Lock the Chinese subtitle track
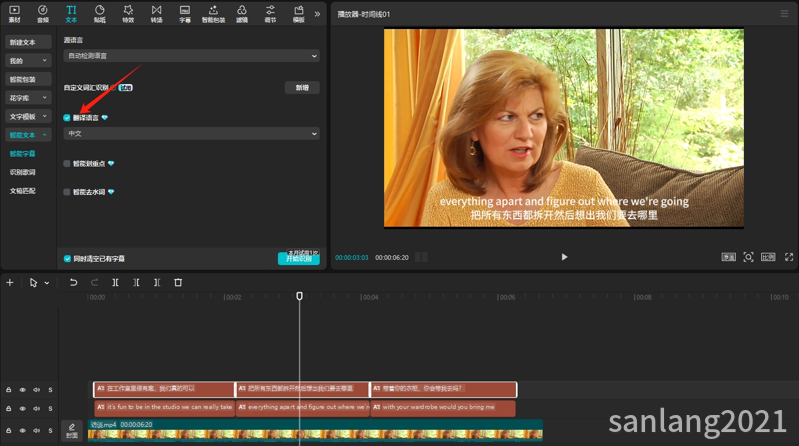This screenshot has height=446, width=799. (x=9, y=390)
